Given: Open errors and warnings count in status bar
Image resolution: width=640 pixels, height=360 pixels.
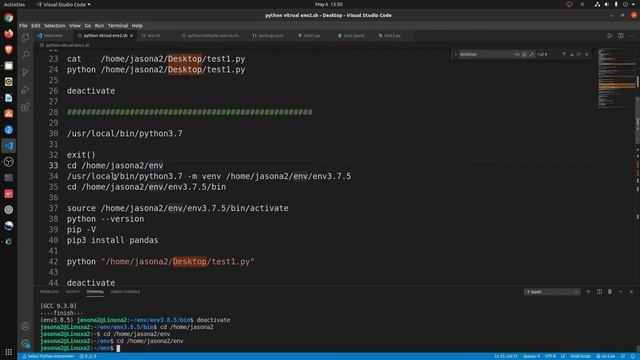Looking at the screenshot, I should 88,356.
